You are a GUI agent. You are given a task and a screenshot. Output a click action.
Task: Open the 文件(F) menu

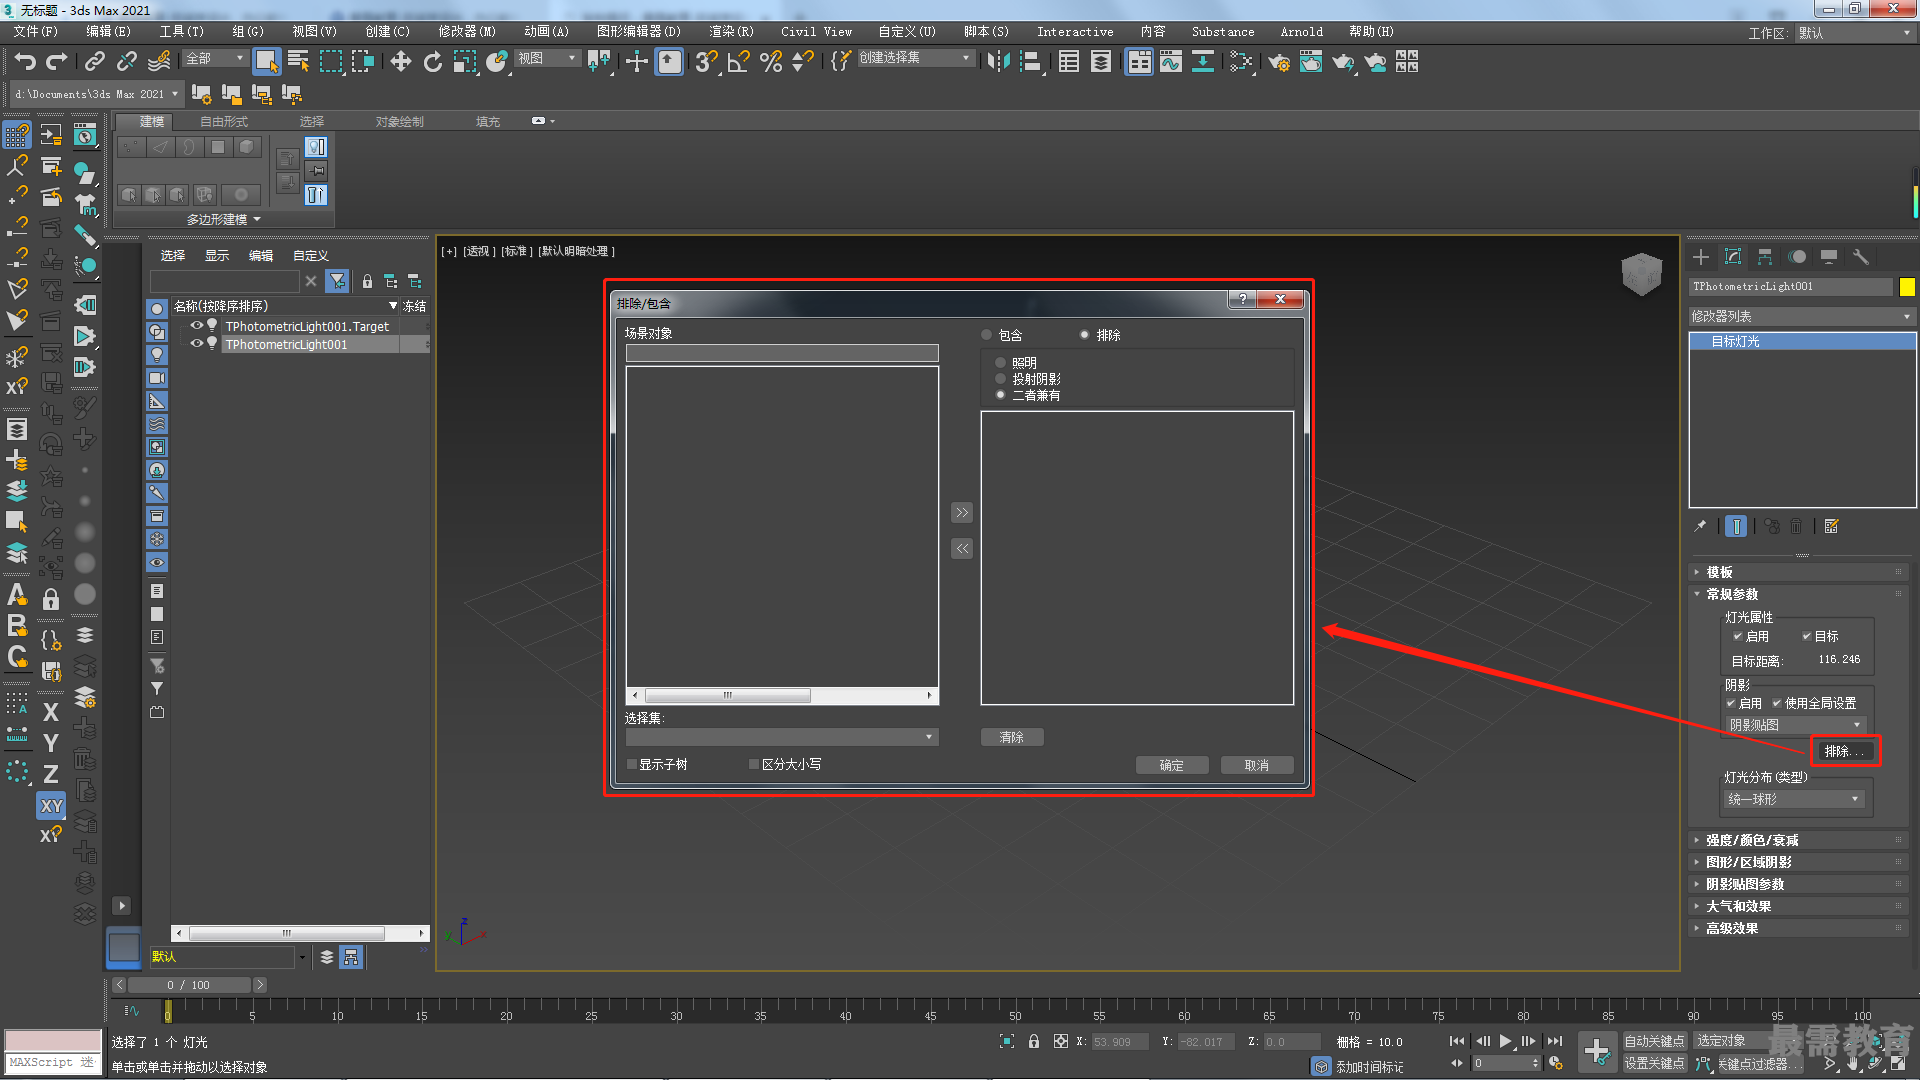click(x=36, y=32)
